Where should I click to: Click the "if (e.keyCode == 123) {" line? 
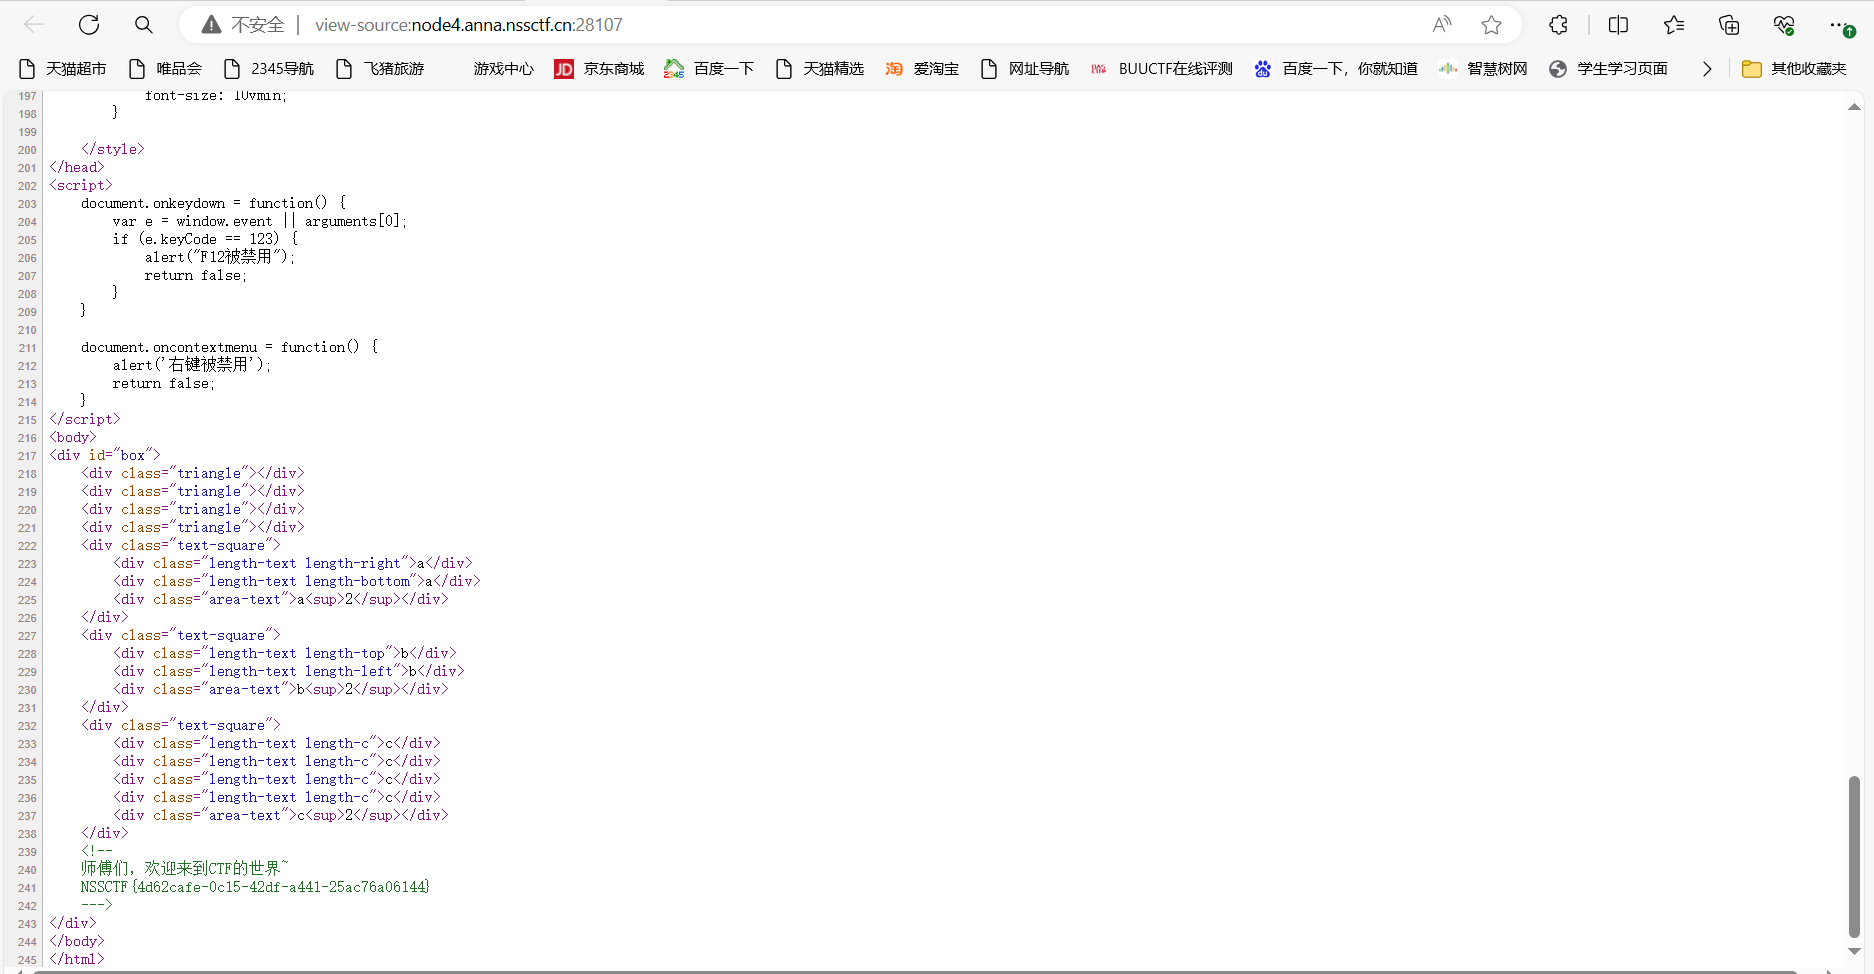click(x=205, y=239)
